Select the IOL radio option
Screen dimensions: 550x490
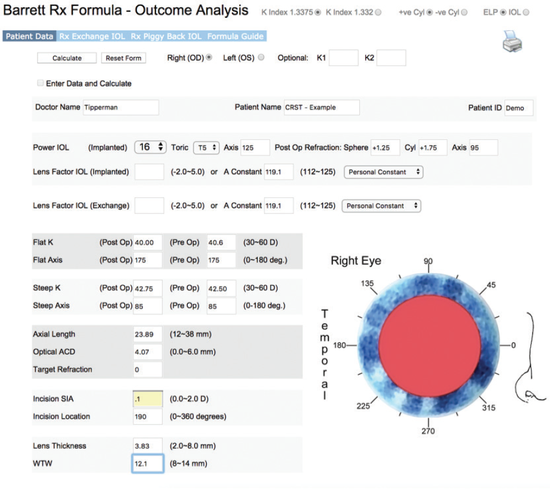click(526, 12)
